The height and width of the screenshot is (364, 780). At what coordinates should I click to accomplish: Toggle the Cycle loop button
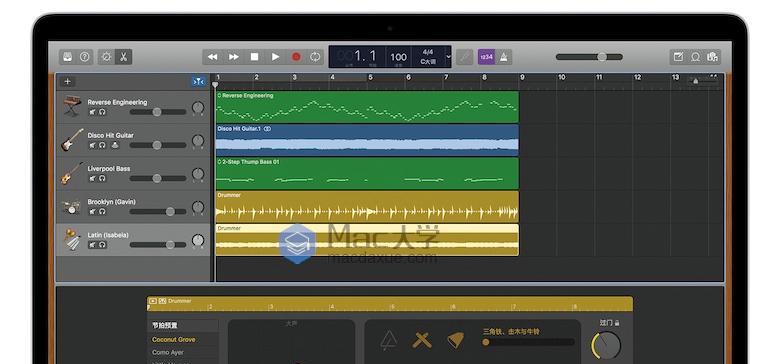point(315,57)
